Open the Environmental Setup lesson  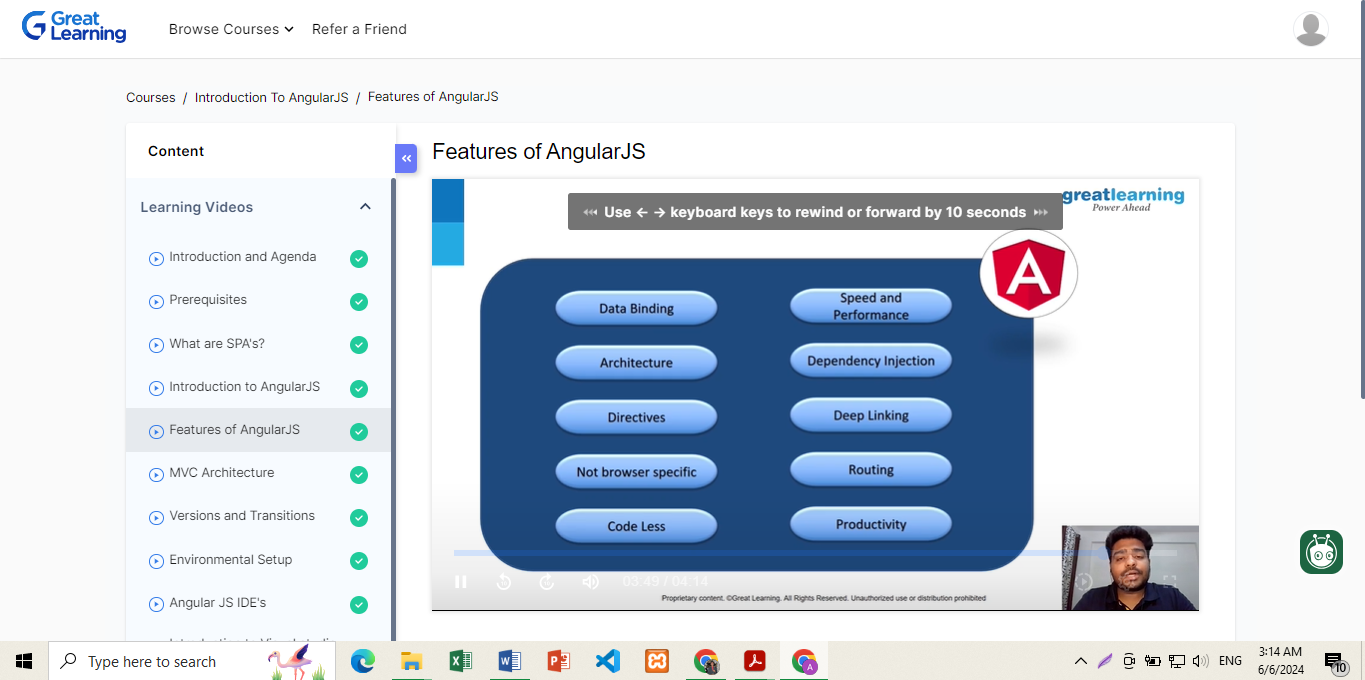231,559
